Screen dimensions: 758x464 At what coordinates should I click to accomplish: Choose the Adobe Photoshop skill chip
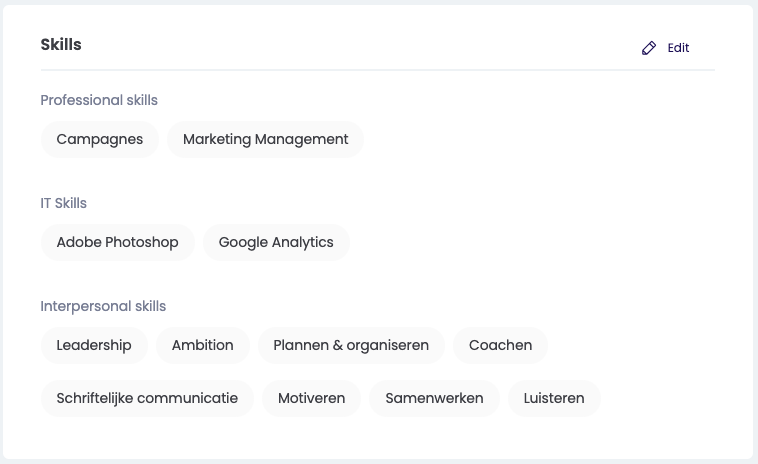point(117,242)
